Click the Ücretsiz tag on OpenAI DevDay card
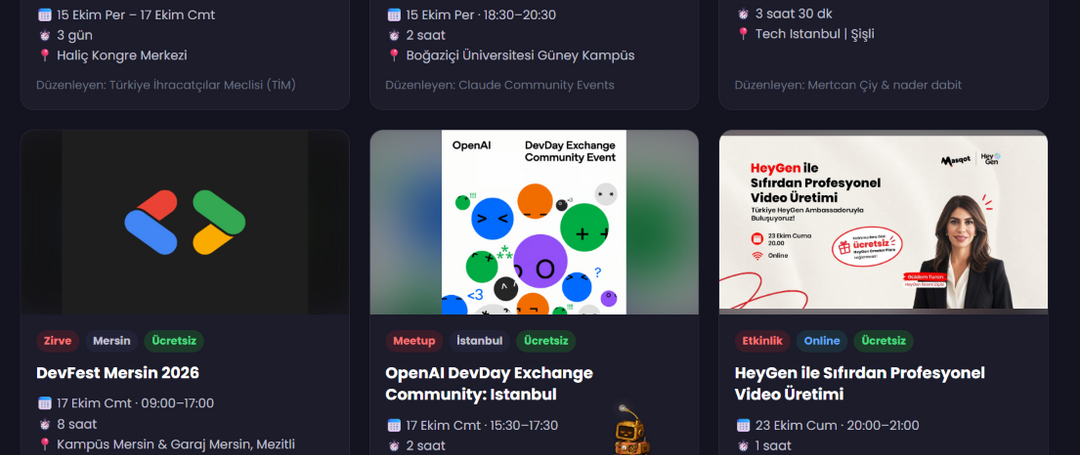 (x=546, y=341)
